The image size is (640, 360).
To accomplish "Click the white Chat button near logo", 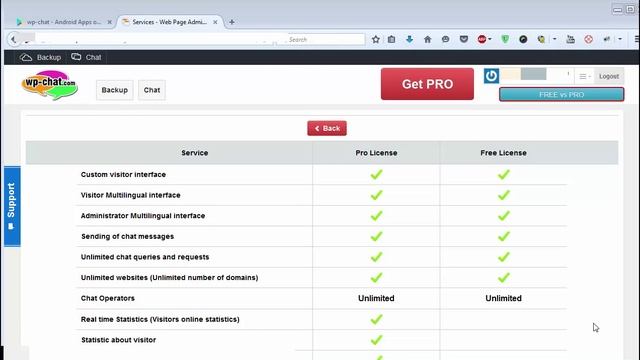I will (152, 90).
